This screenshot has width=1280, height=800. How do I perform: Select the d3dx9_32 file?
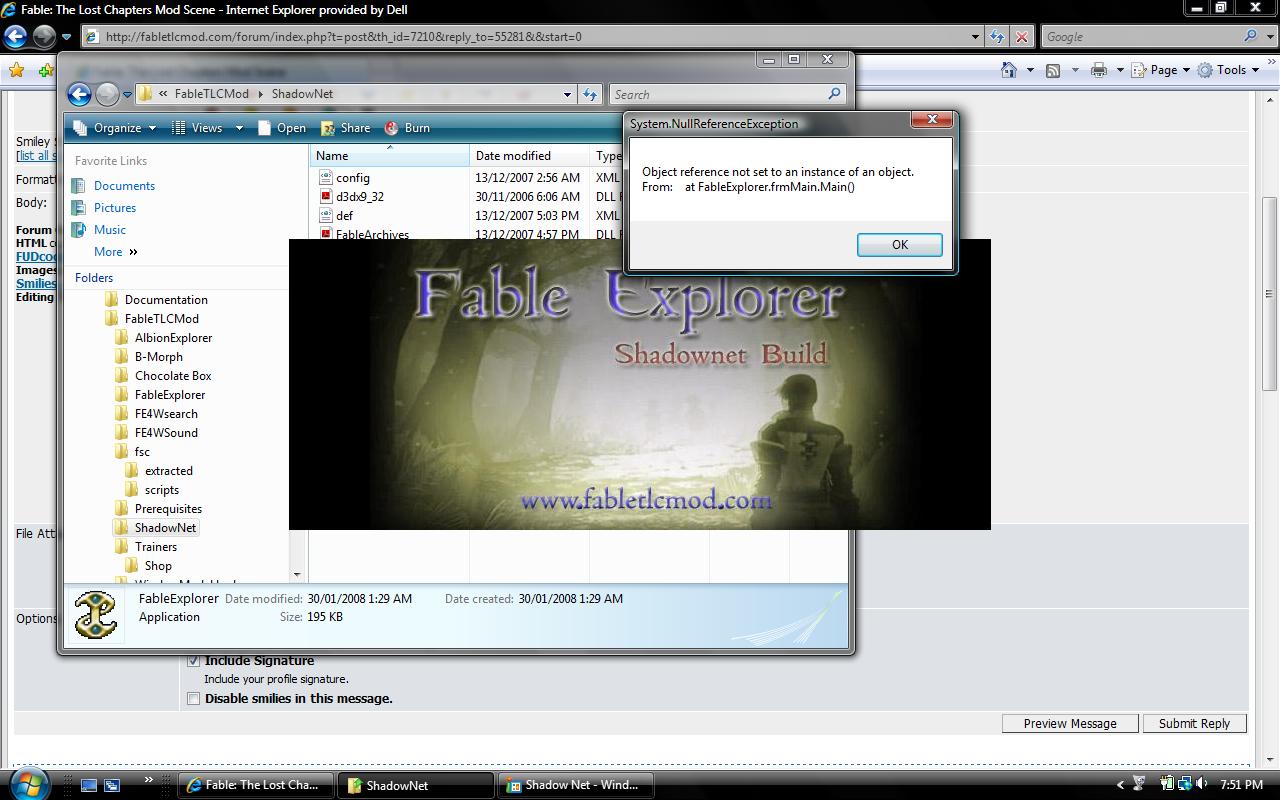point(359,197)
